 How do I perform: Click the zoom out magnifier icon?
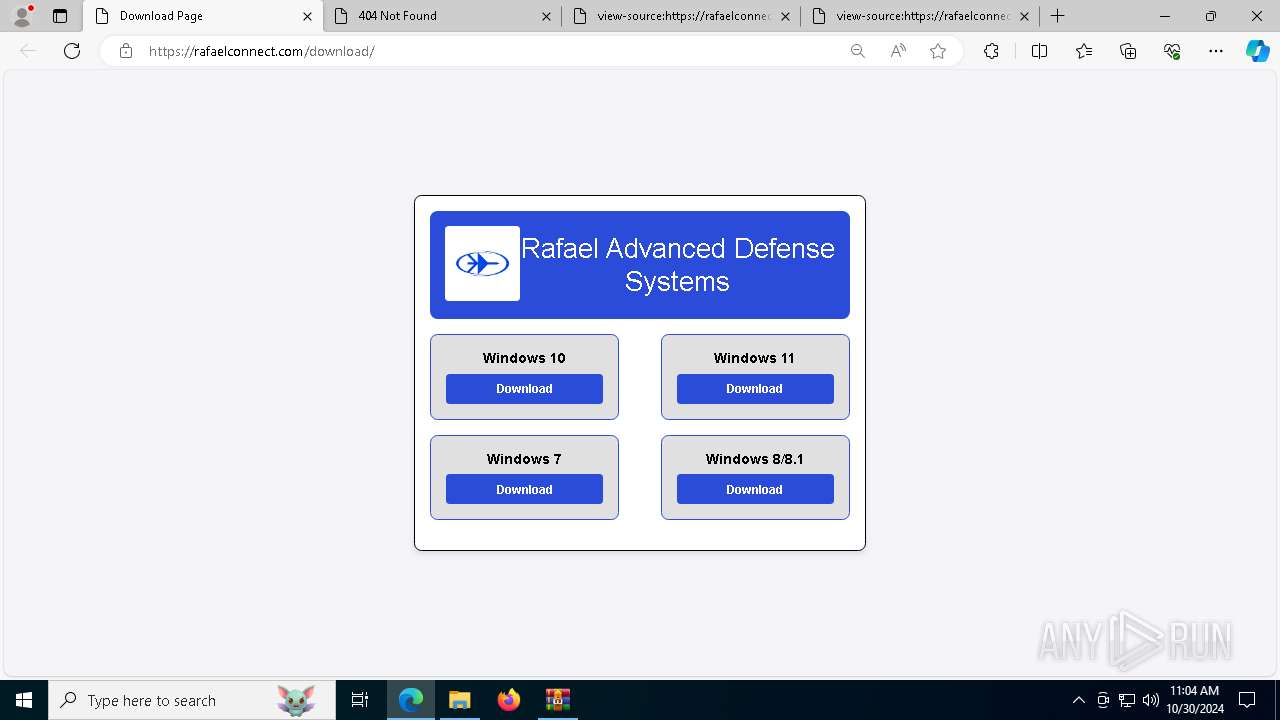857,51
